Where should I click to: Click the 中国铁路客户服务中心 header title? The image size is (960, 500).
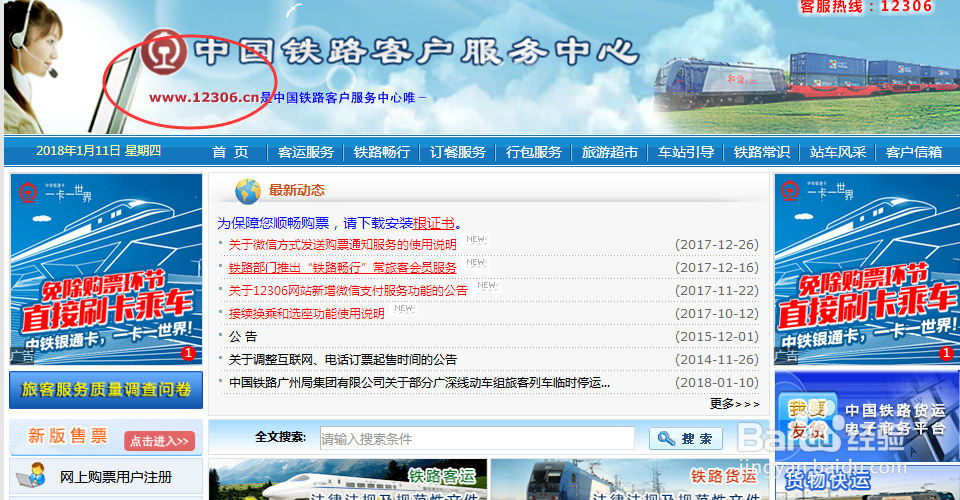point(416,52)
